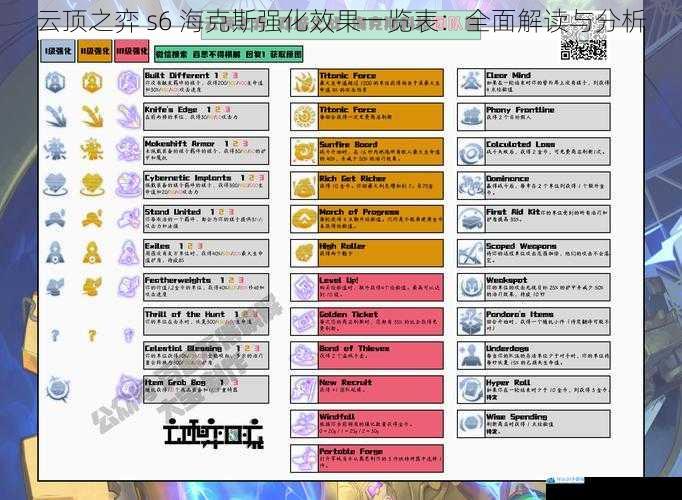Select the Sunfire Board icon

click(x=304, y=151)
